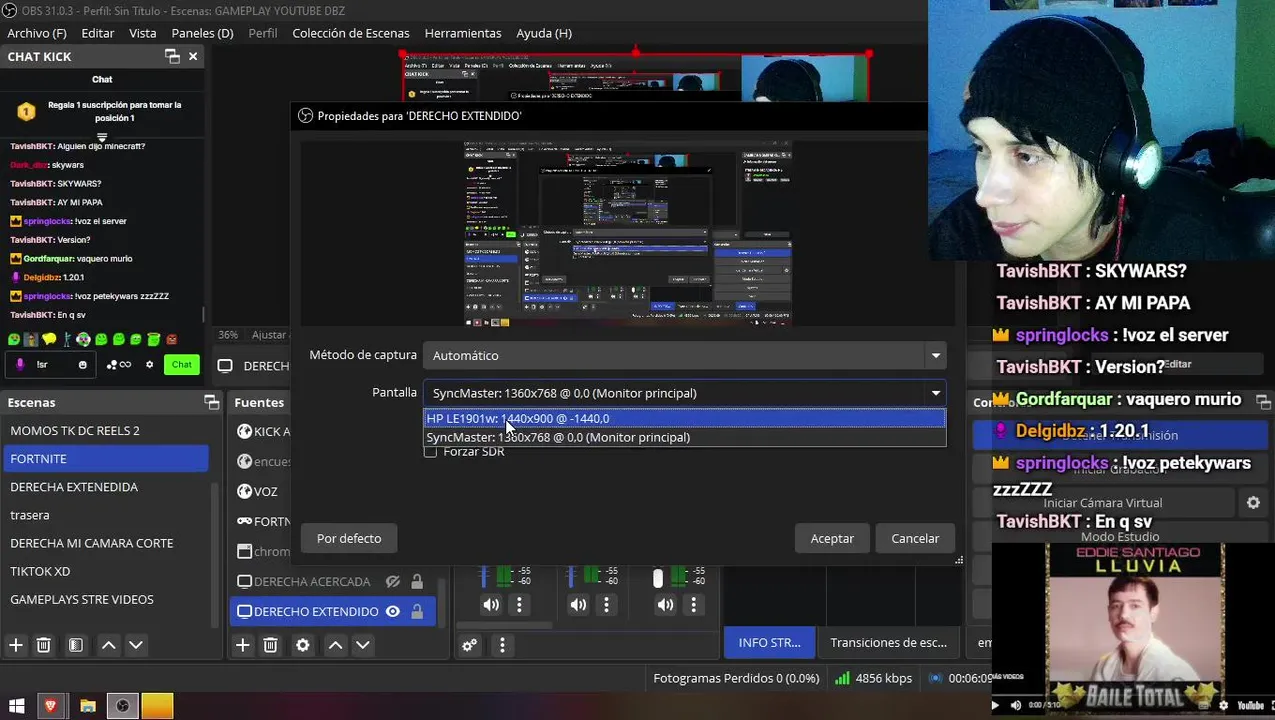This screenshot has height=720, width=1275.
Task: Click the OBS Studio taskbar icon
Action: pyautogui.click(x=122, y=706)
